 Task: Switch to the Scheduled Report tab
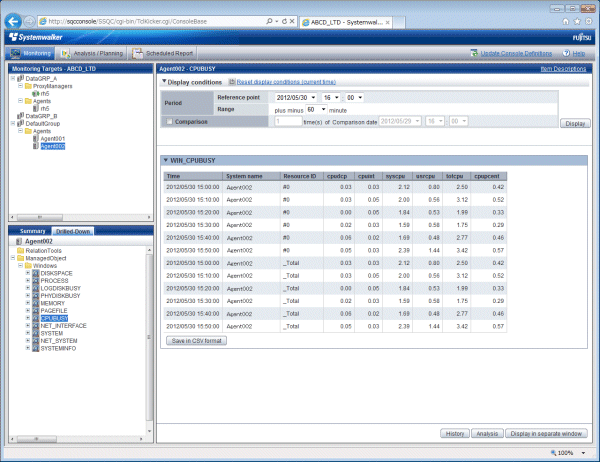163,53
